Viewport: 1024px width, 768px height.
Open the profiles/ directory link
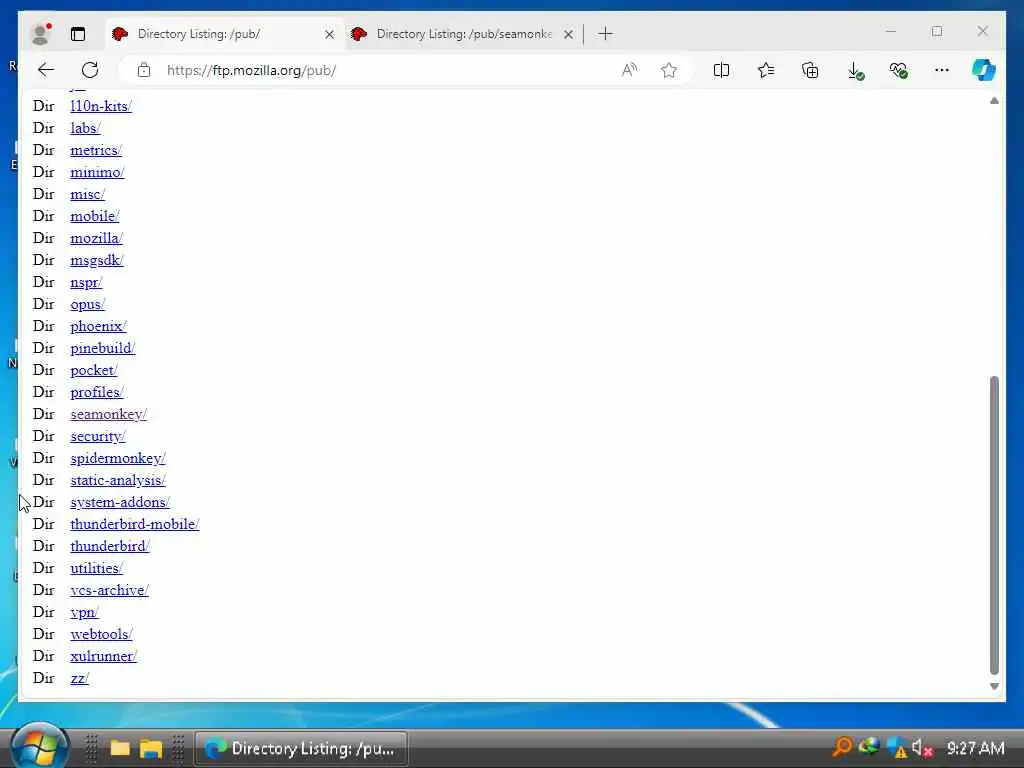(97, 392)
